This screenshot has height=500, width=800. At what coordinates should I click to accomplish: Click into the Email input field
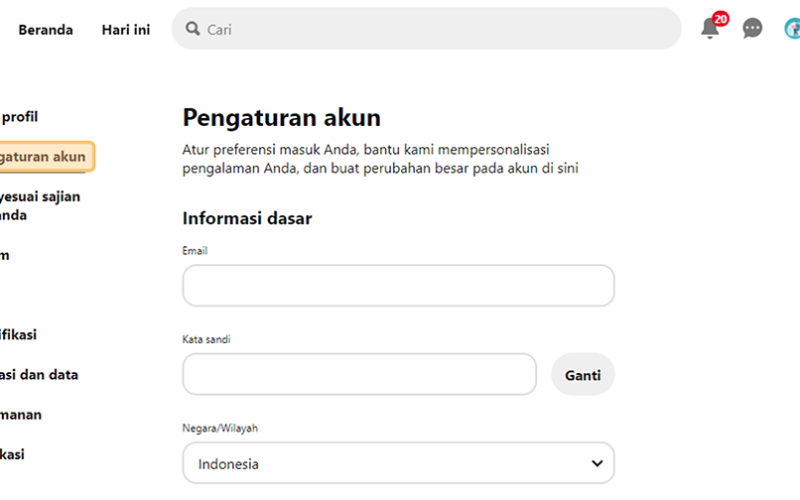(398, 286)
